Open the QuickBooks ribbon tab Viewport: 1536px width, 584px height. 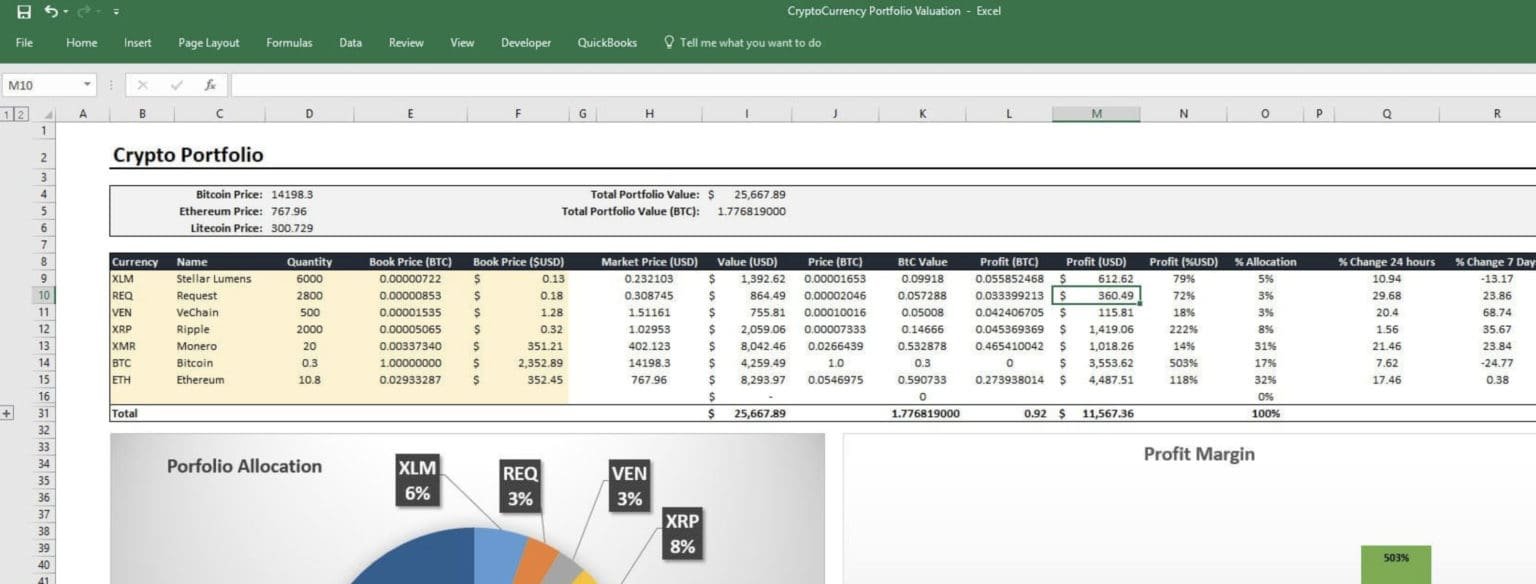coord(607,43)
